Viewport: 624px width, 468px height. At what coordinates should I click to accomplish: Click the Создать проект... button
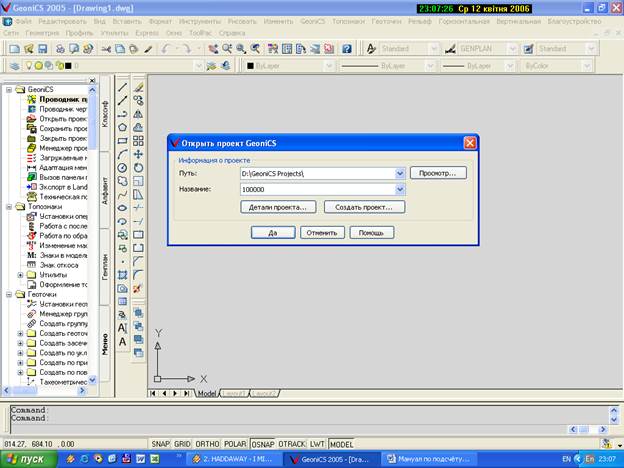[x=364, y=207]
